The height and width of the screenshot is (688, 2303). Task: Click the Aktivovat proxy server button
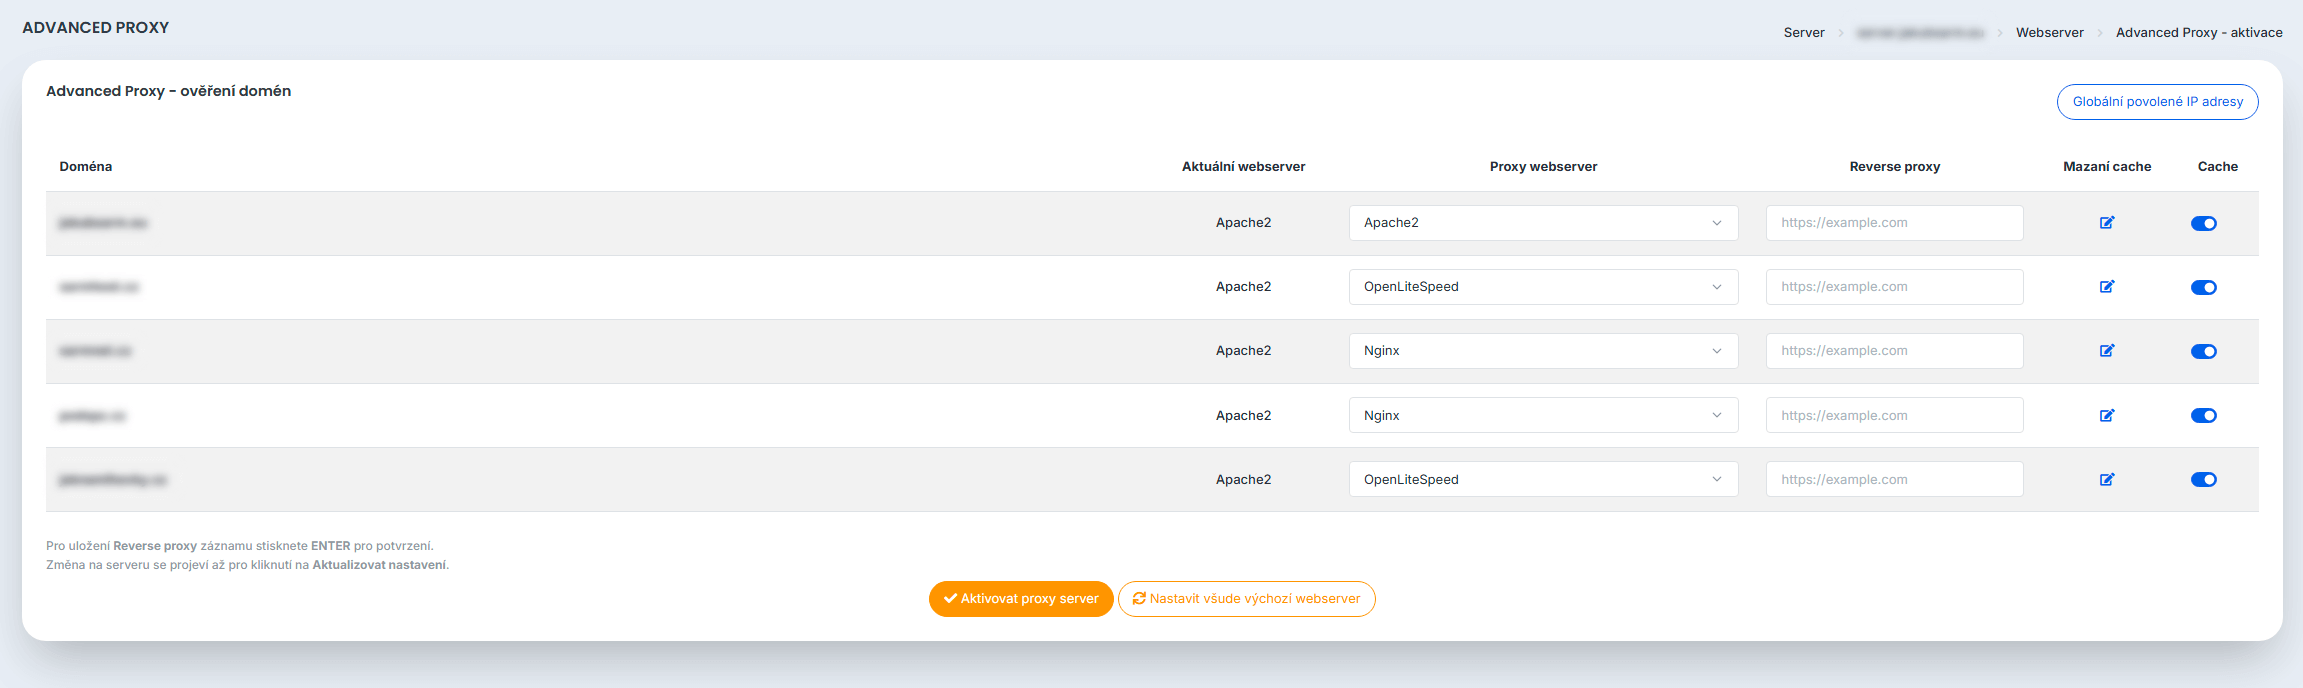(1020, 599)
